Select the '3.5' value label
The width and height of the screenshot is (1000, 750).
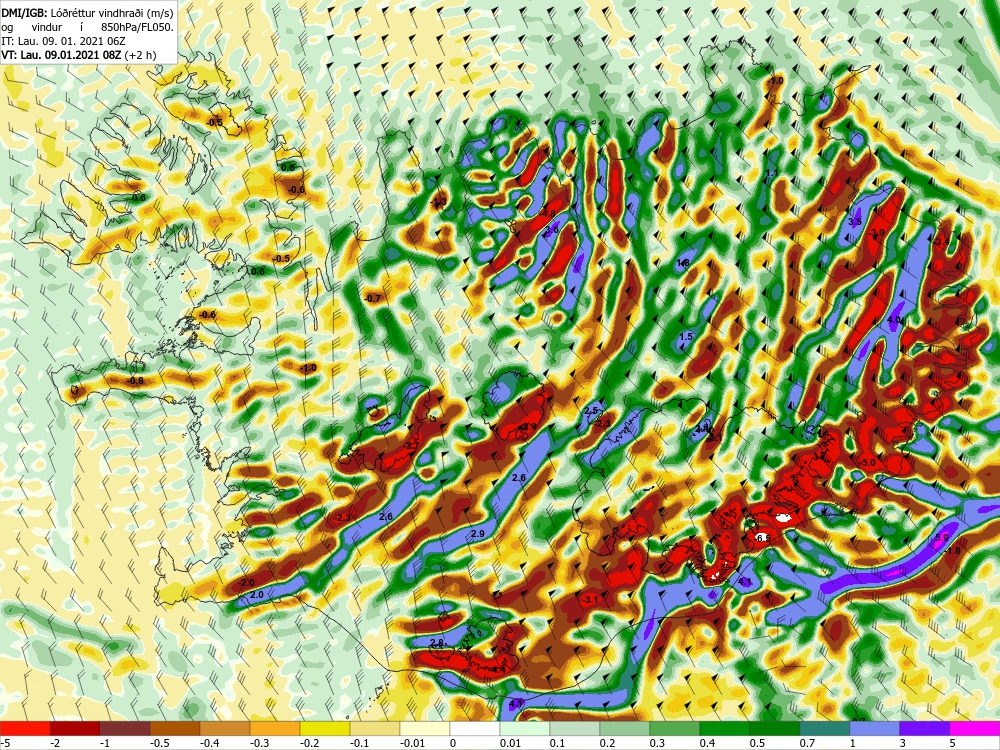point(855,221)
